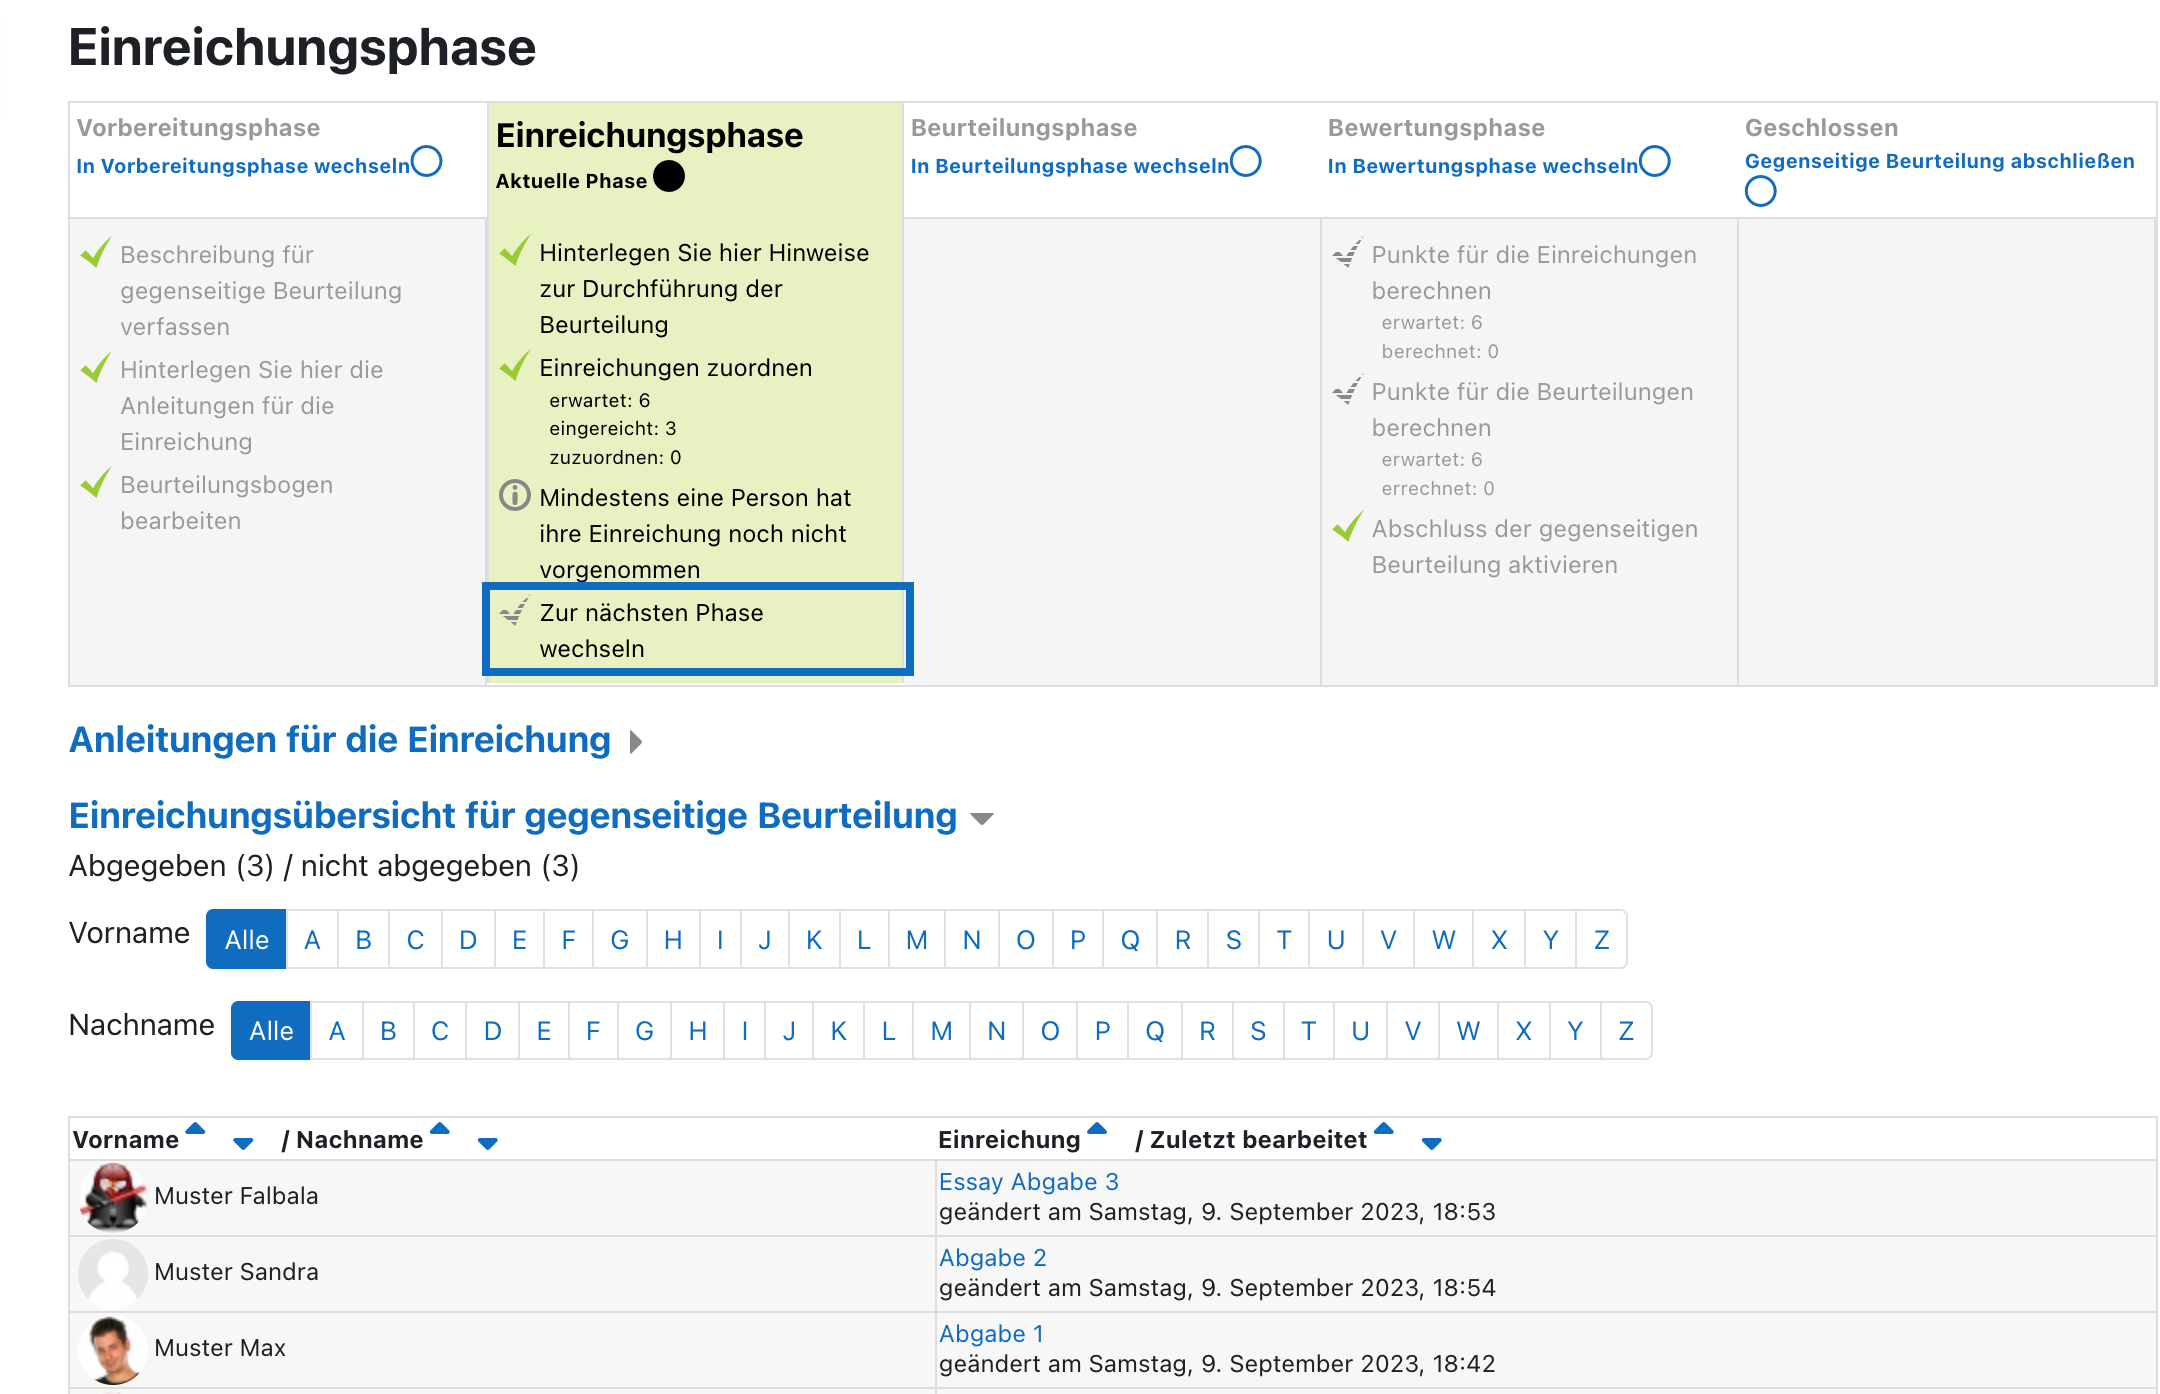Filter Nachname by letter M

[x=941, y=1030]
